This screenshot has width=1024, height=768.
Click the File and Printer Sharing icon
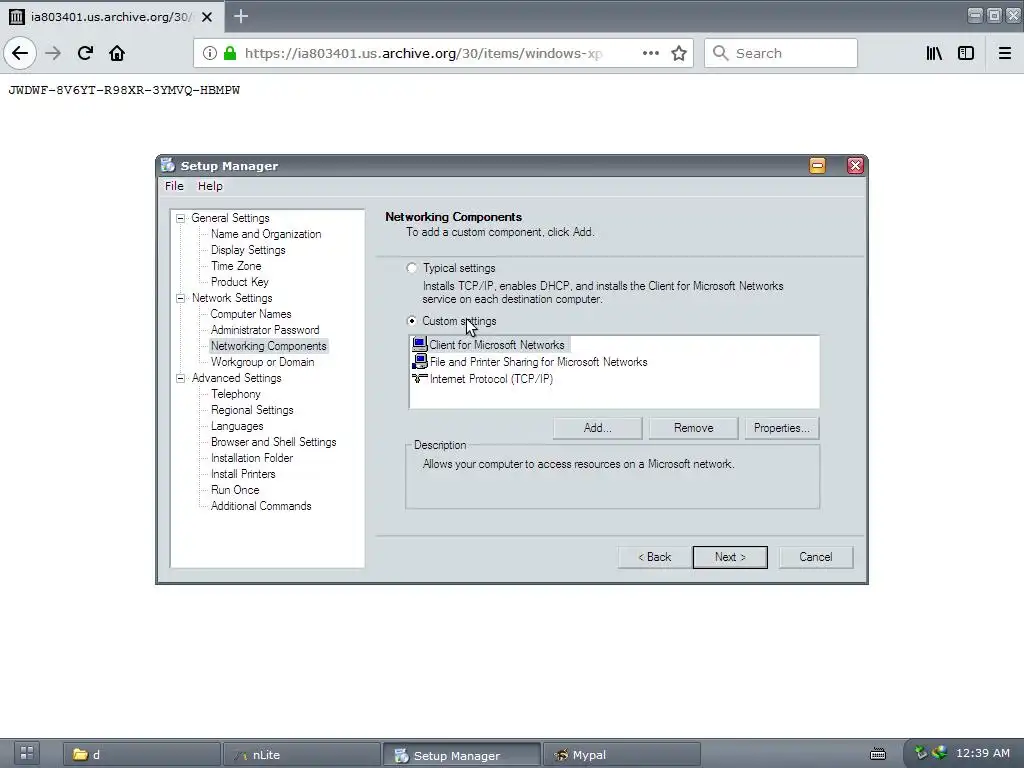pos(419,361)
